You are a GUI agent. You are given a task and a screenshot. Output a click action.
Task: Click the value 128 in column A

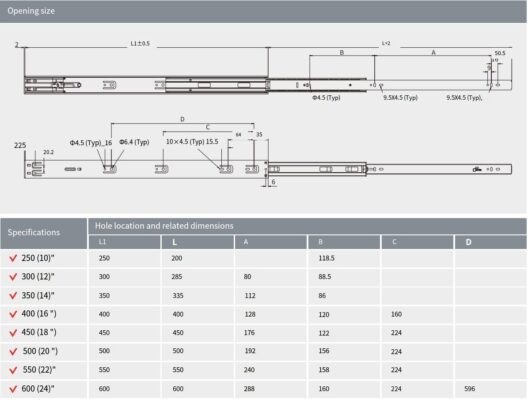coord(250,314)
